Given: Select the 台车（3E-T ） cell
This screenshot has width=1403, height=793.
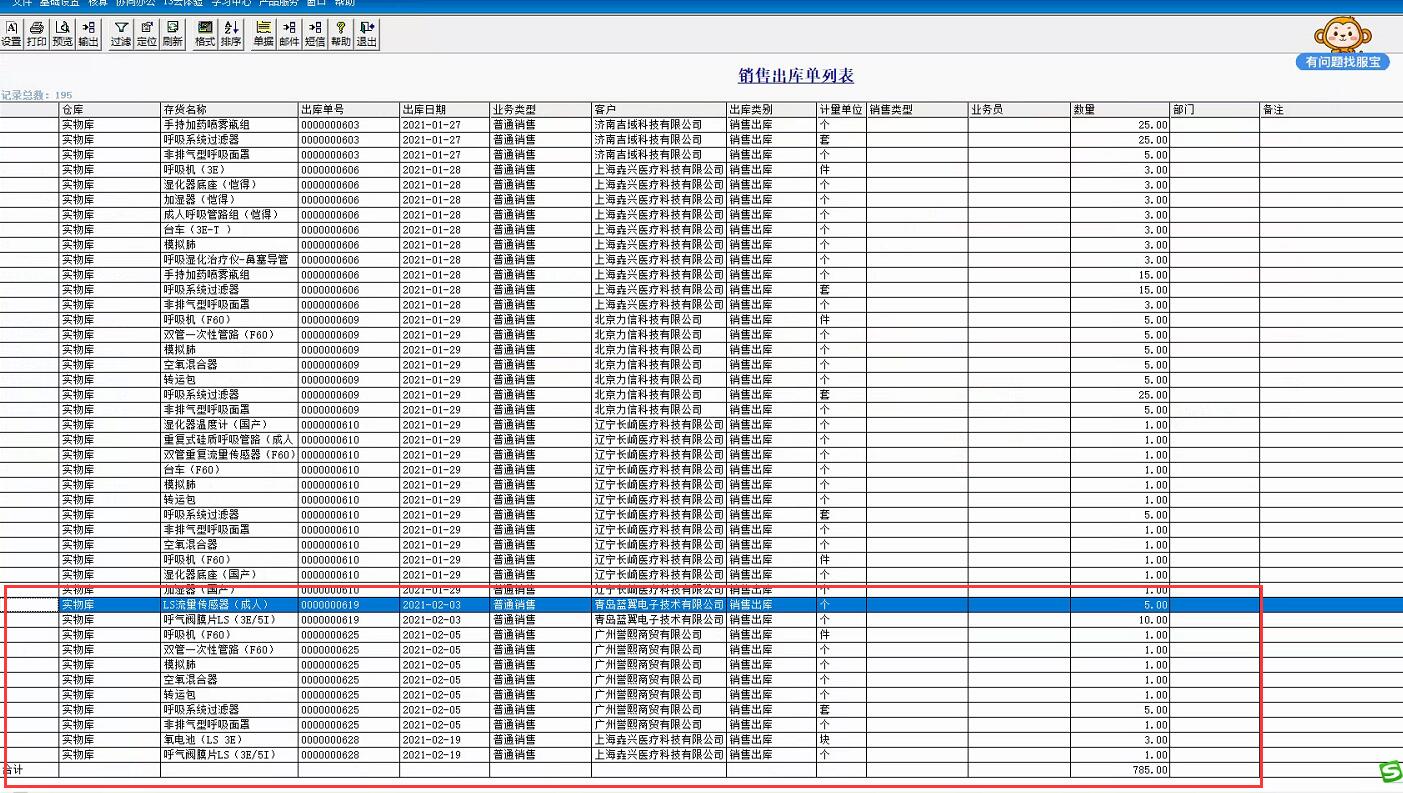Looking at the screenshot, I should [229, 230].
